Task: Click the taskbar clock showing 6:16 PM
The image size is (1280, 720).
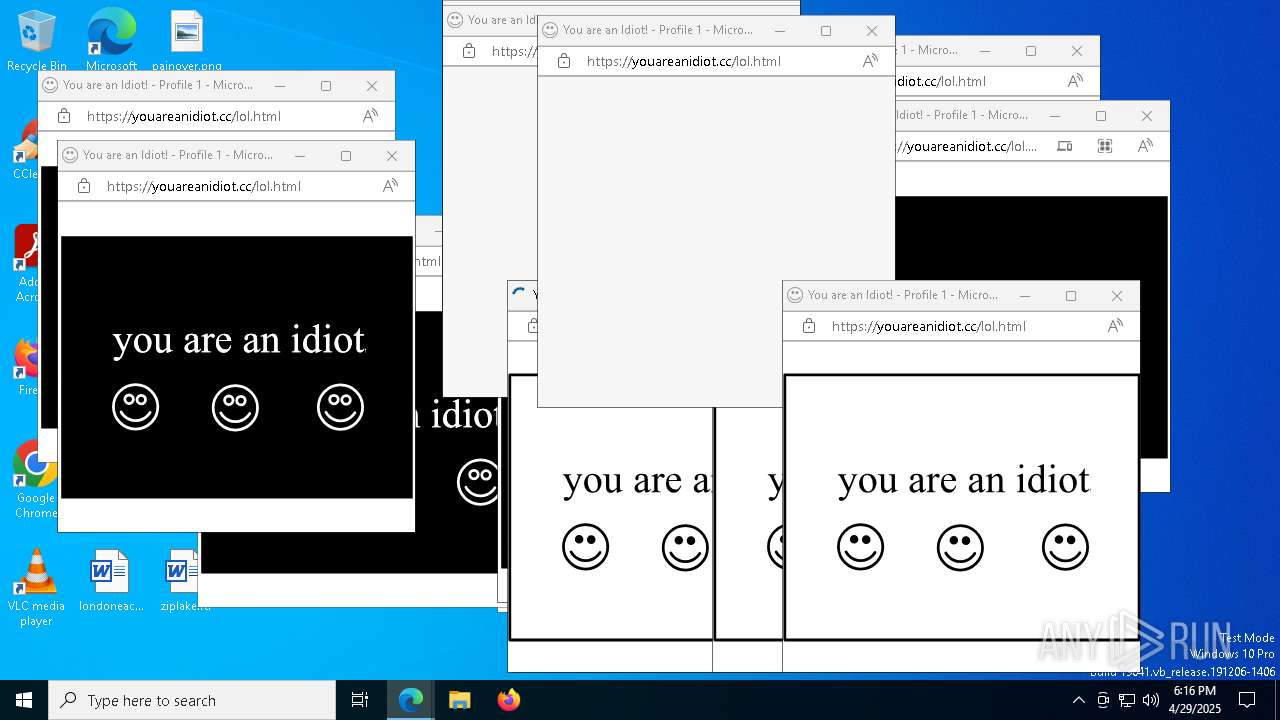Action: (1194, 700)
